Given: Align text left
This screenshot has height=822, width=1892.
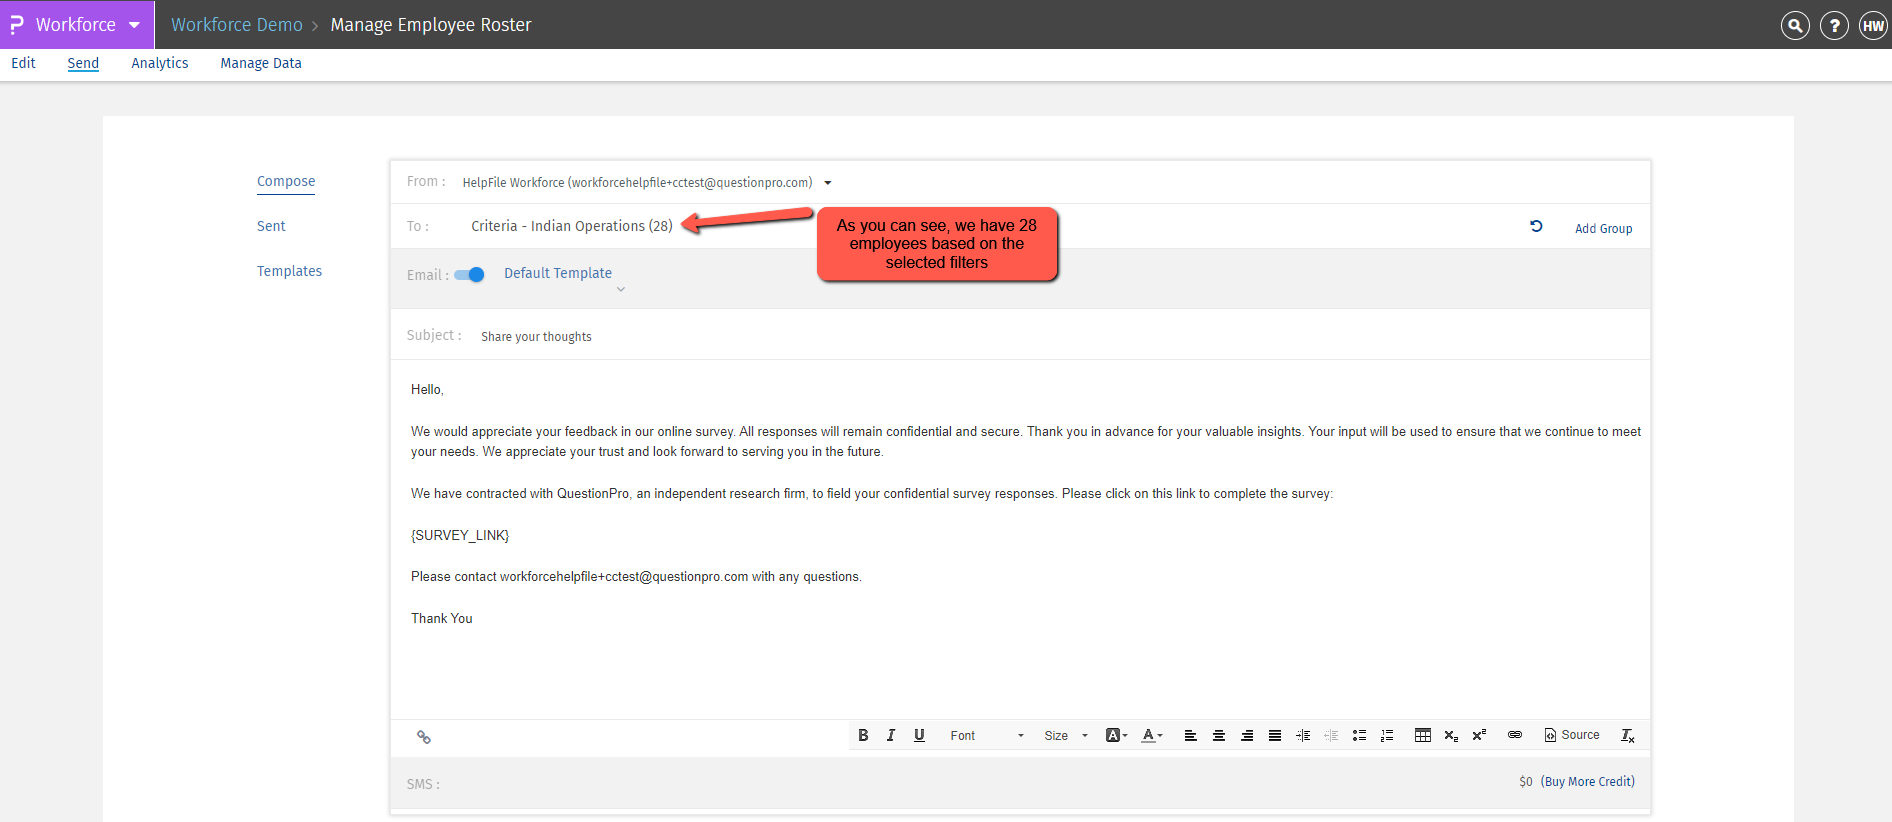Looking at the screenshot, I should click(1190, 735).
